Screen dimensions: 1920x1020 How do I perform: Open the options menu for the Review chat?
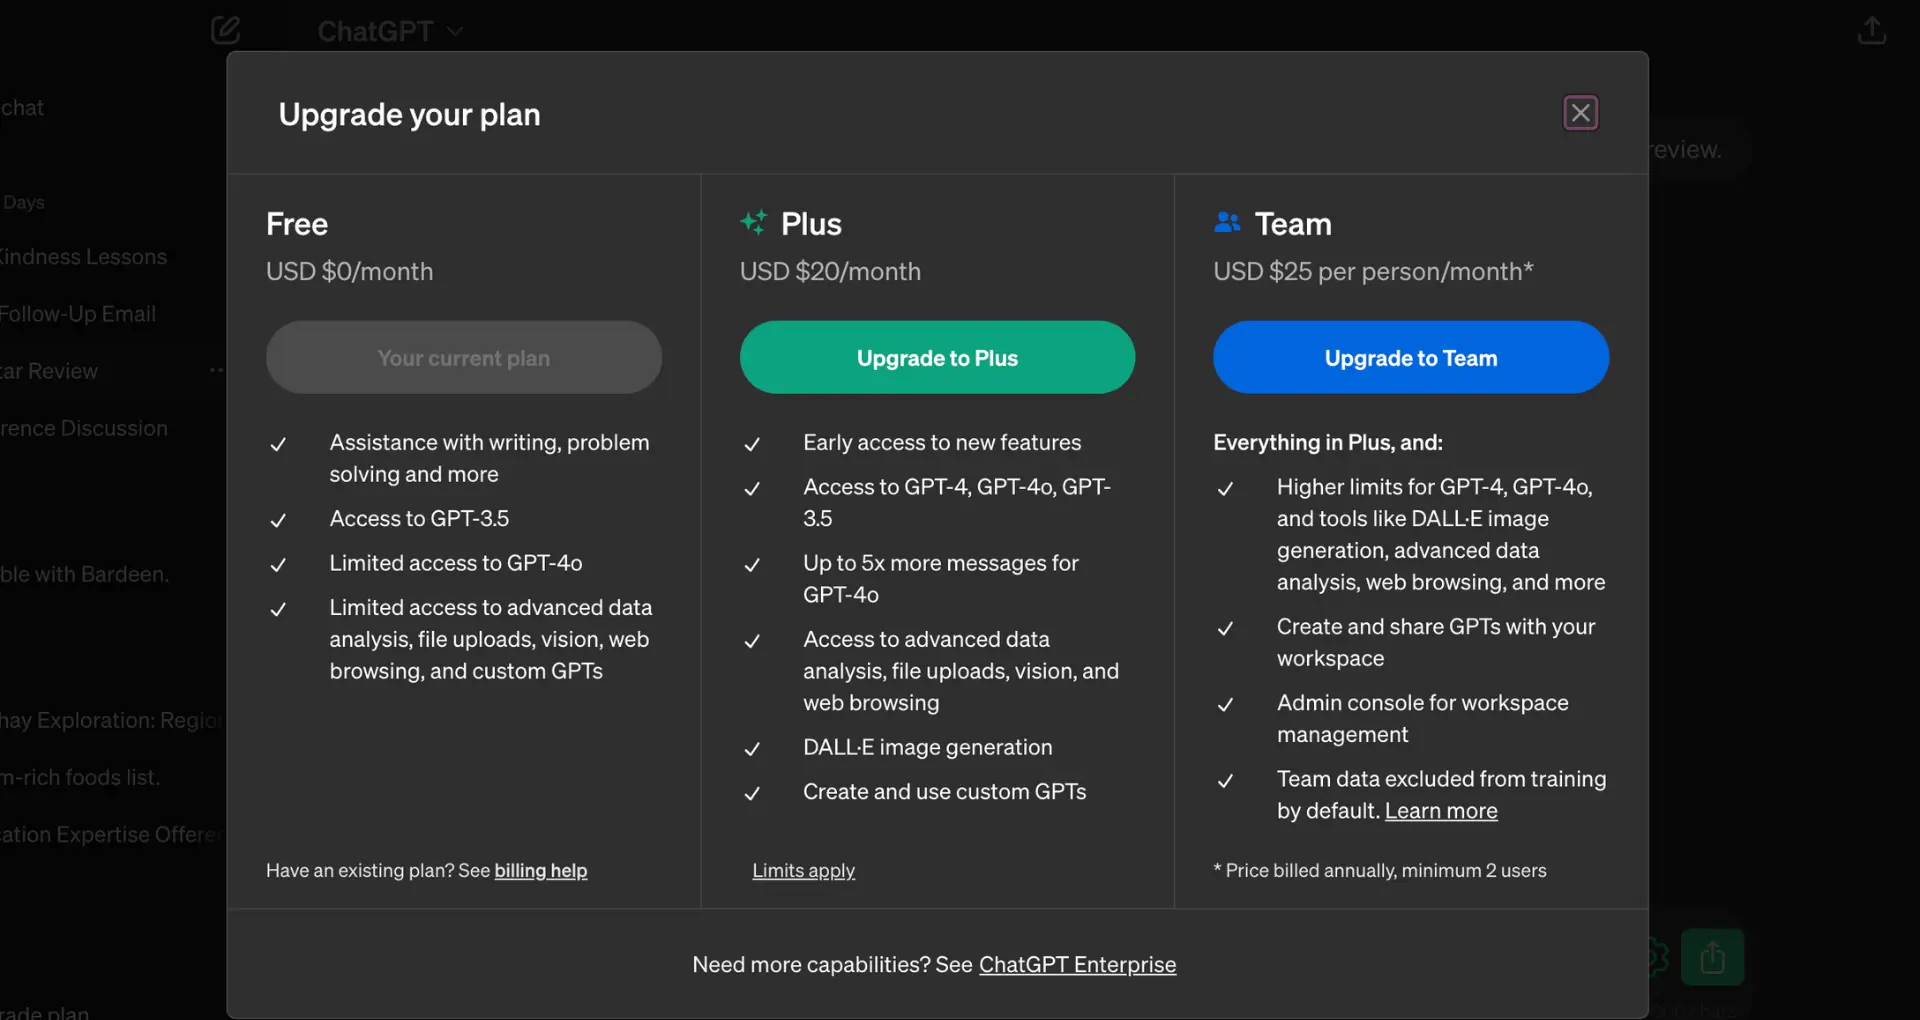pos(216,370)
